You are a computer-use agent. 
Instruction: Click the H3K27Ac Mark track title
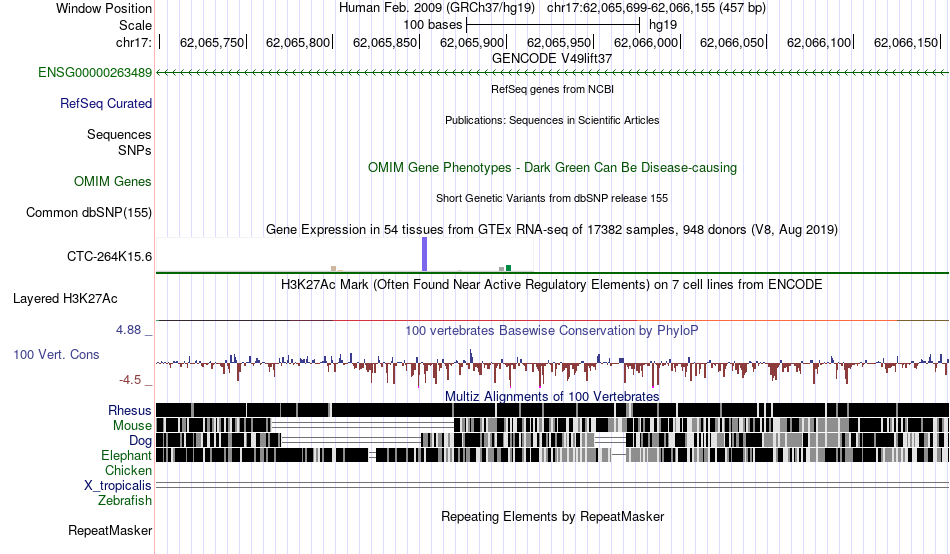tap(552, 285)
